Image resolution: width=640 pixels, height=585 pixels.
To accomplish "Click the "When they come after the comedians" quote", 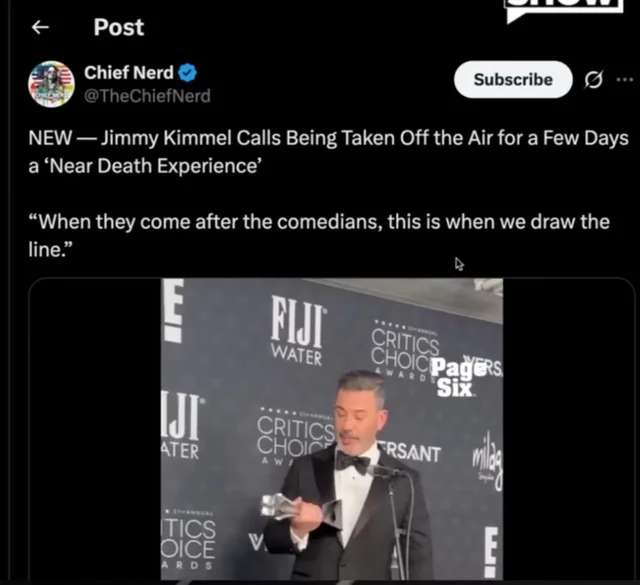I will pyautogui.click(x=319, y=235).
